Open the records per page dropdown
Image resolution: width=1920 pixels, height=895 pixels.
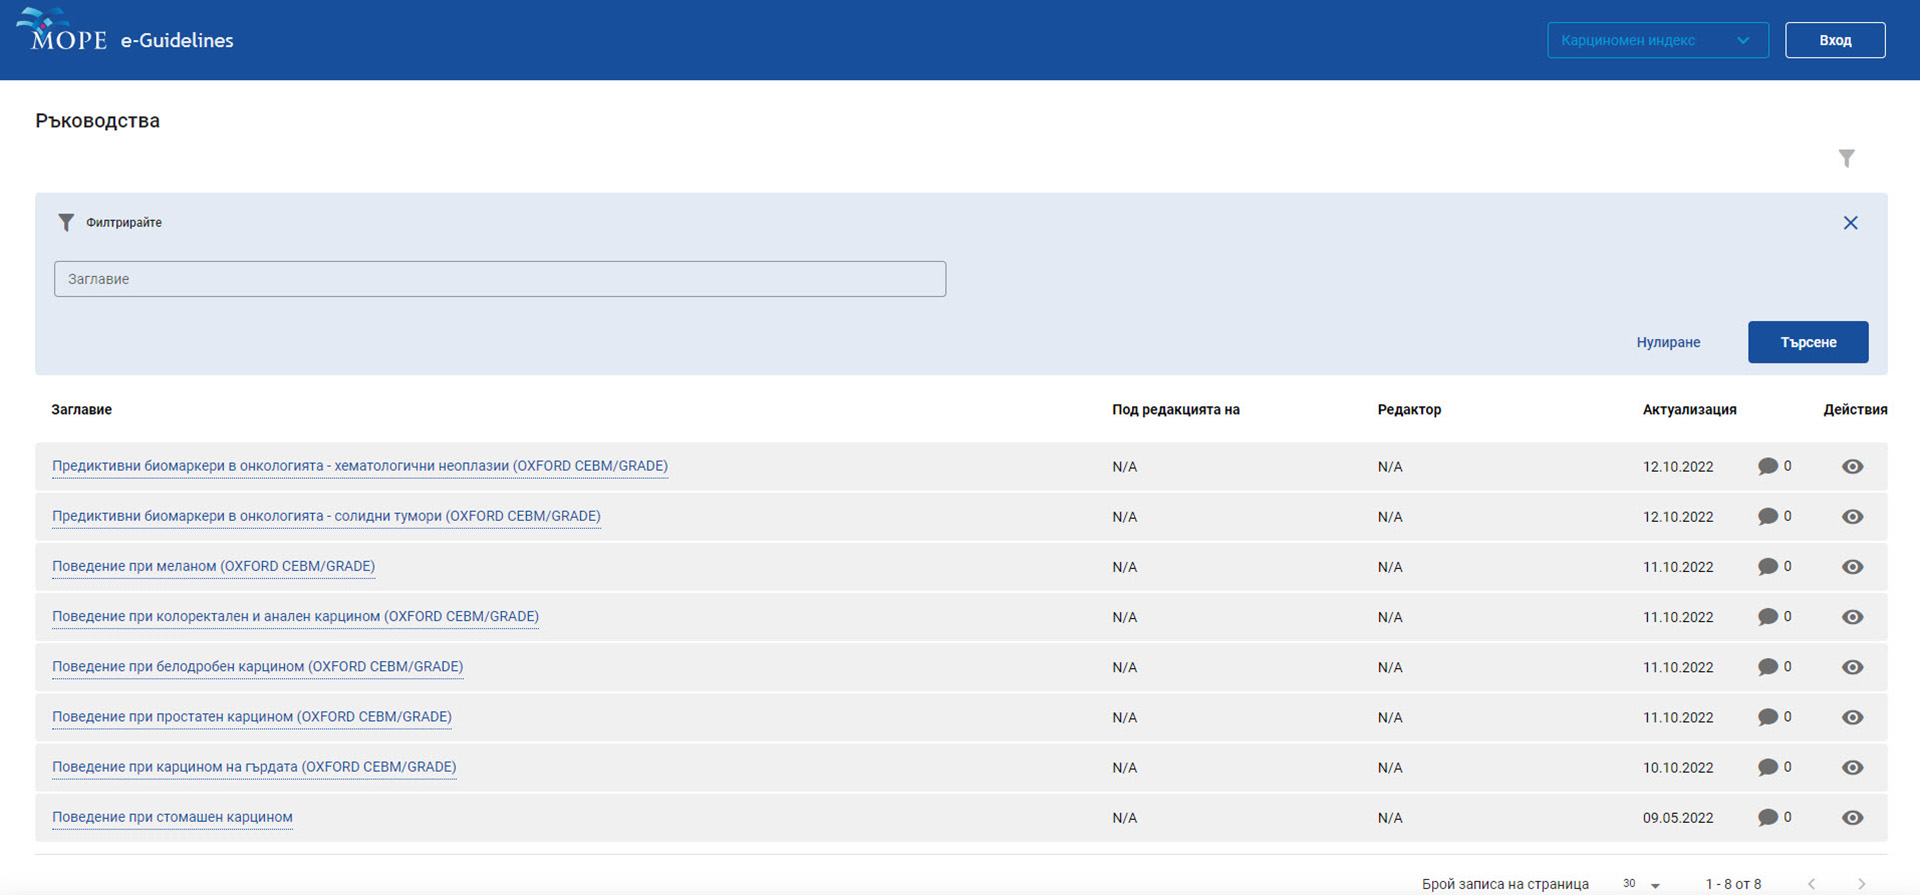click(x=1641, y=884)
